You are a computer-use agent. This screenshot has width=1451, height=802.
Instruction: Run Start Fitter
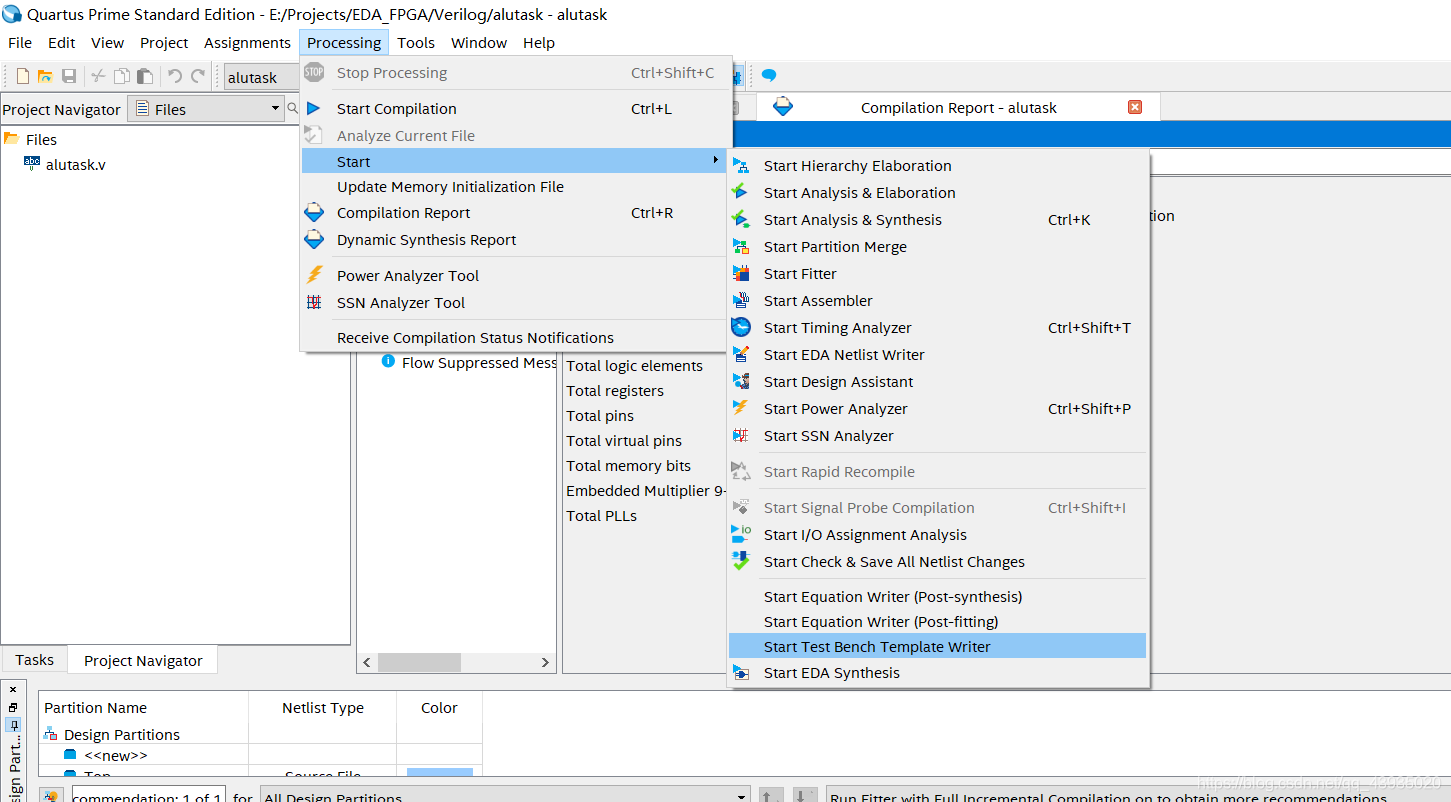[x=800, y=273]
